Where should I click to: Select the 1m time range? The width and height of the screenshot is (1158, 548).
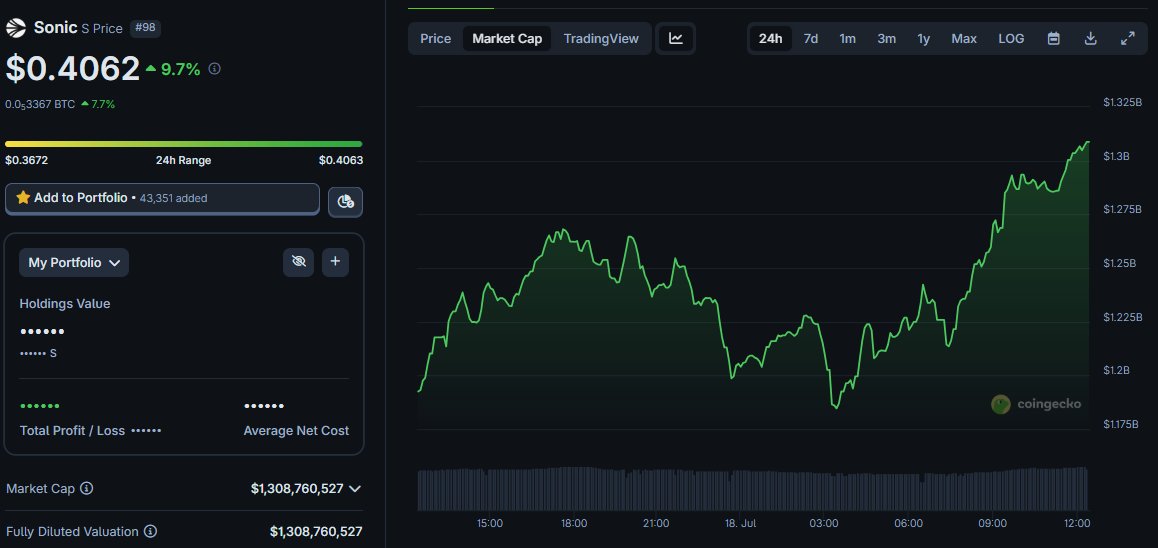point(848,38)
